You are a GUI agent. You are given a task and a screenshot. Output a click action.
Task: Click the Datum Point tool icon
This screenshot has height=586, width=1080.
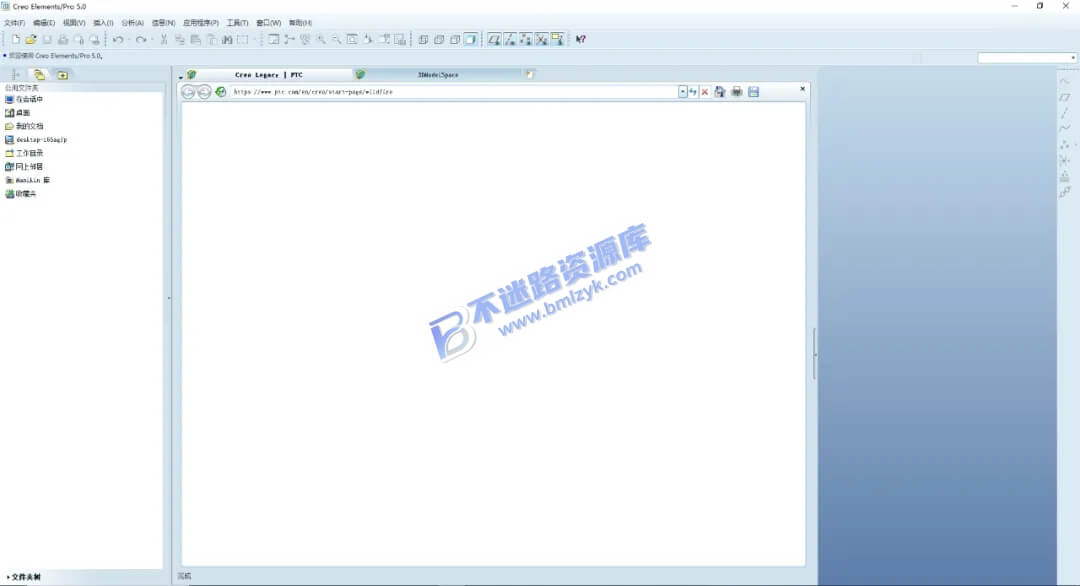pos(1065,145)
